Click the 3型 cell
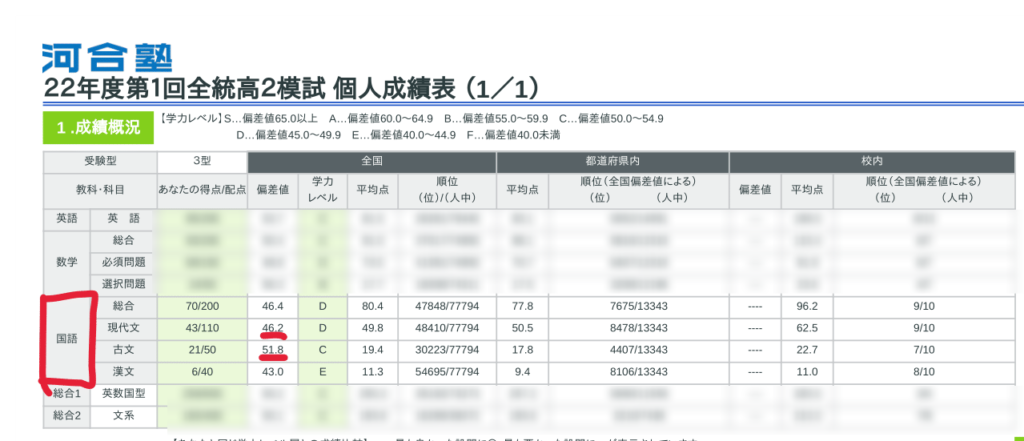 202,161
